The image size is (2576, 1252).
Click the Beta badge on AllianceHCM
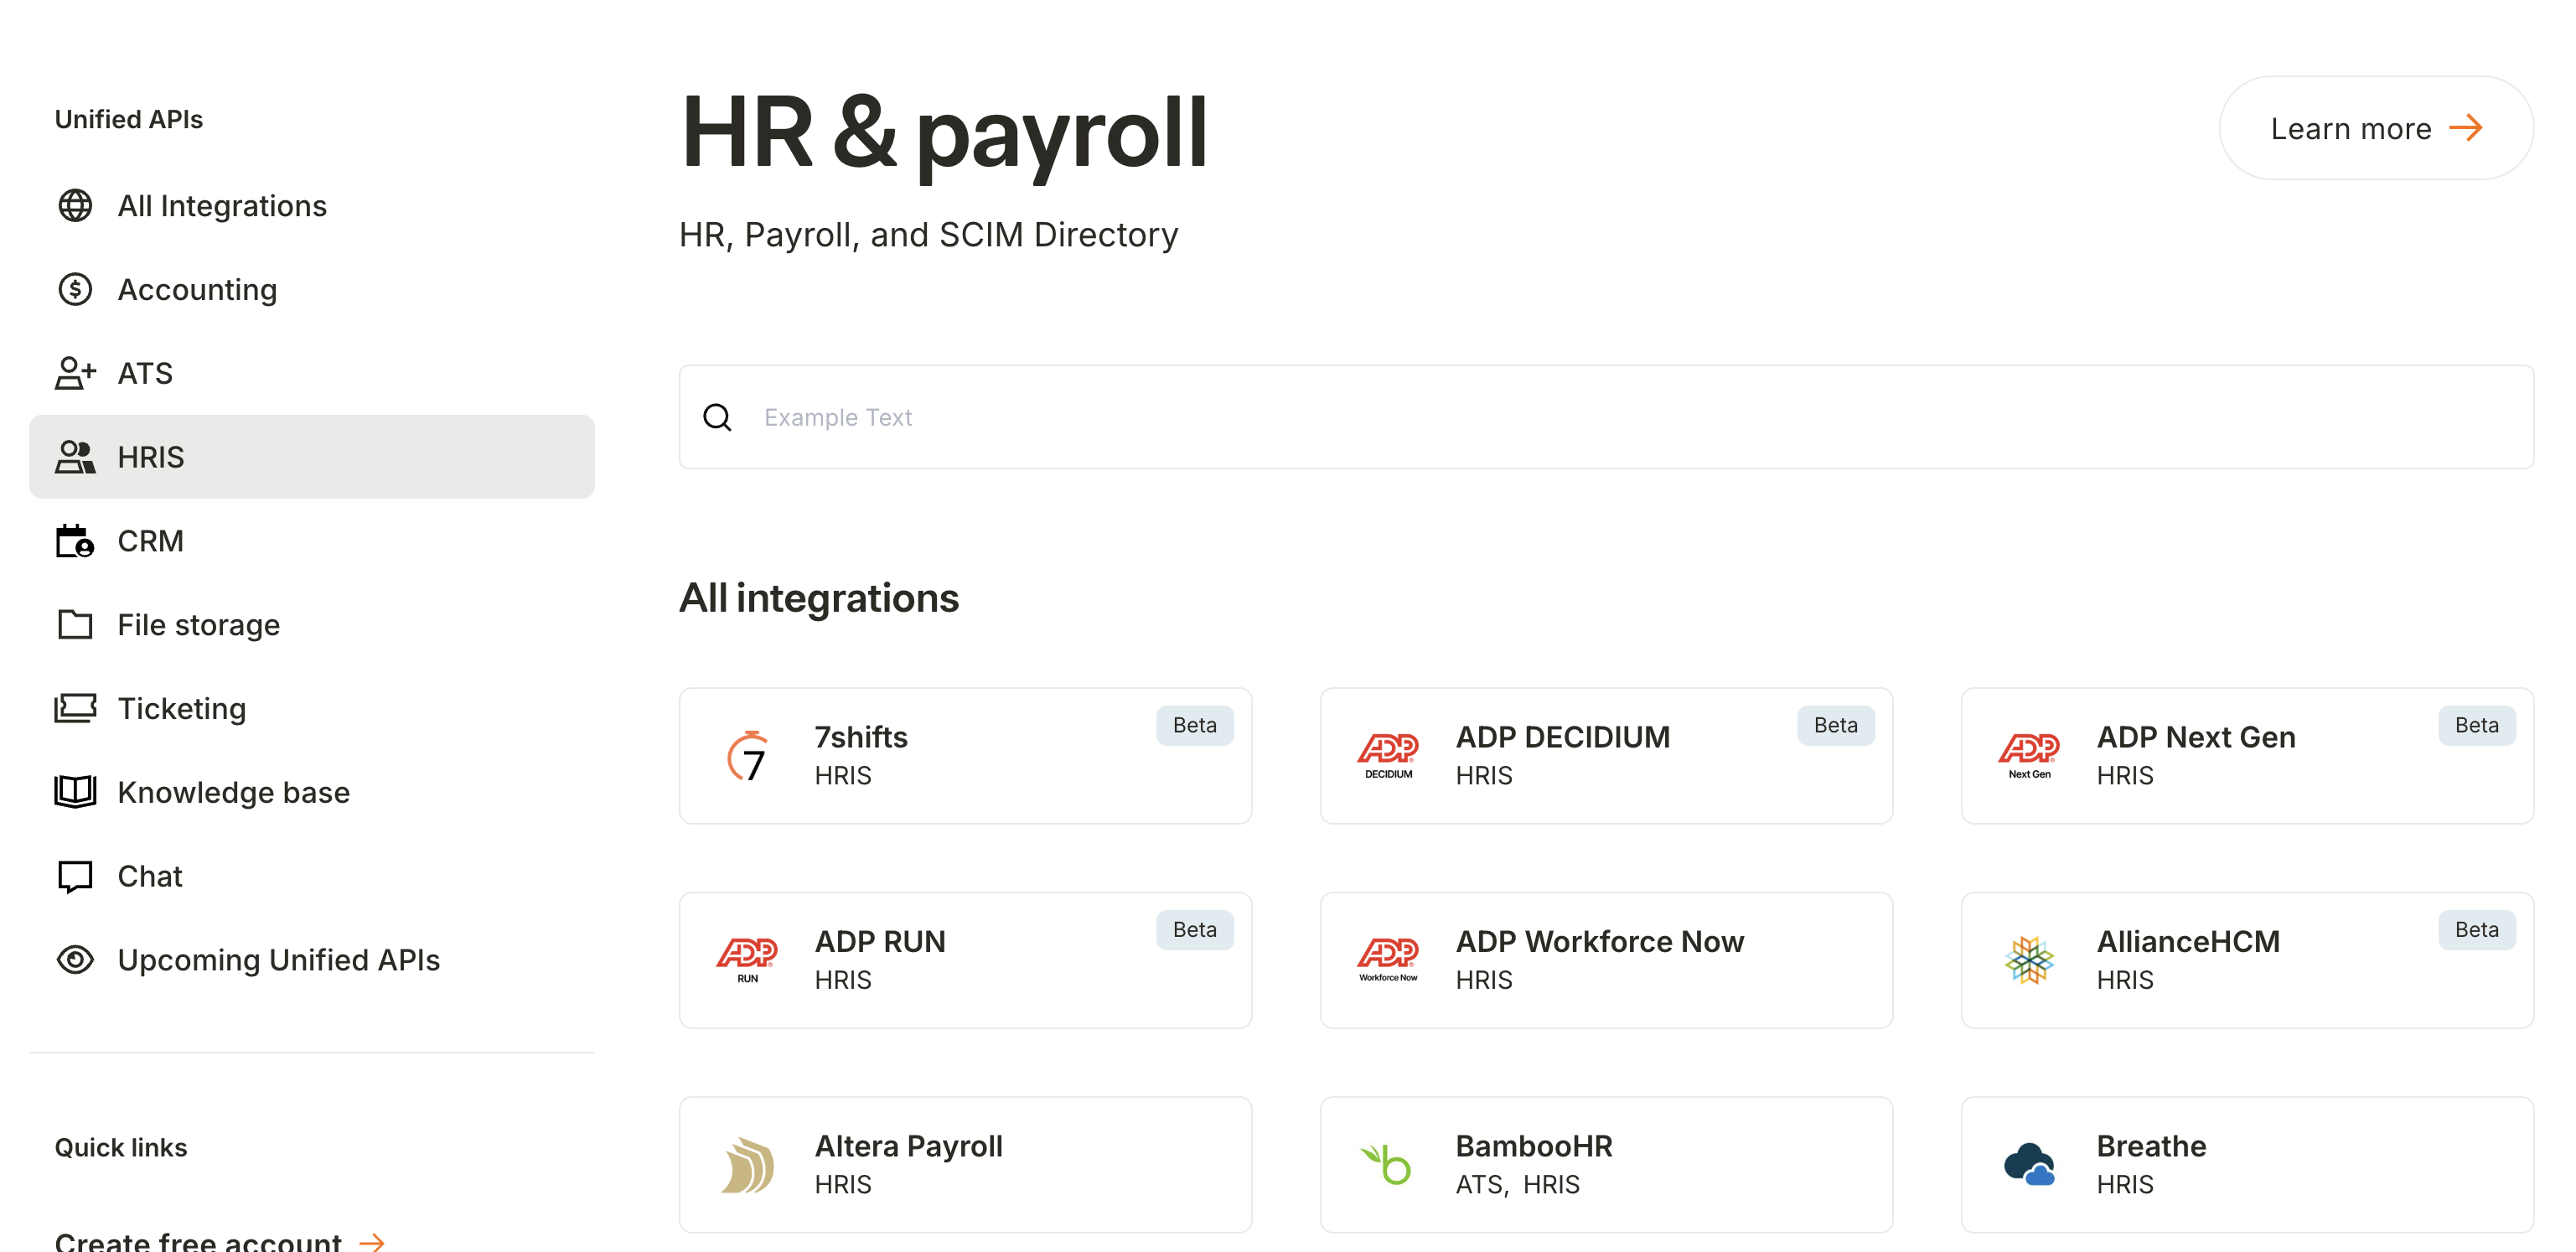point(2477,930)
